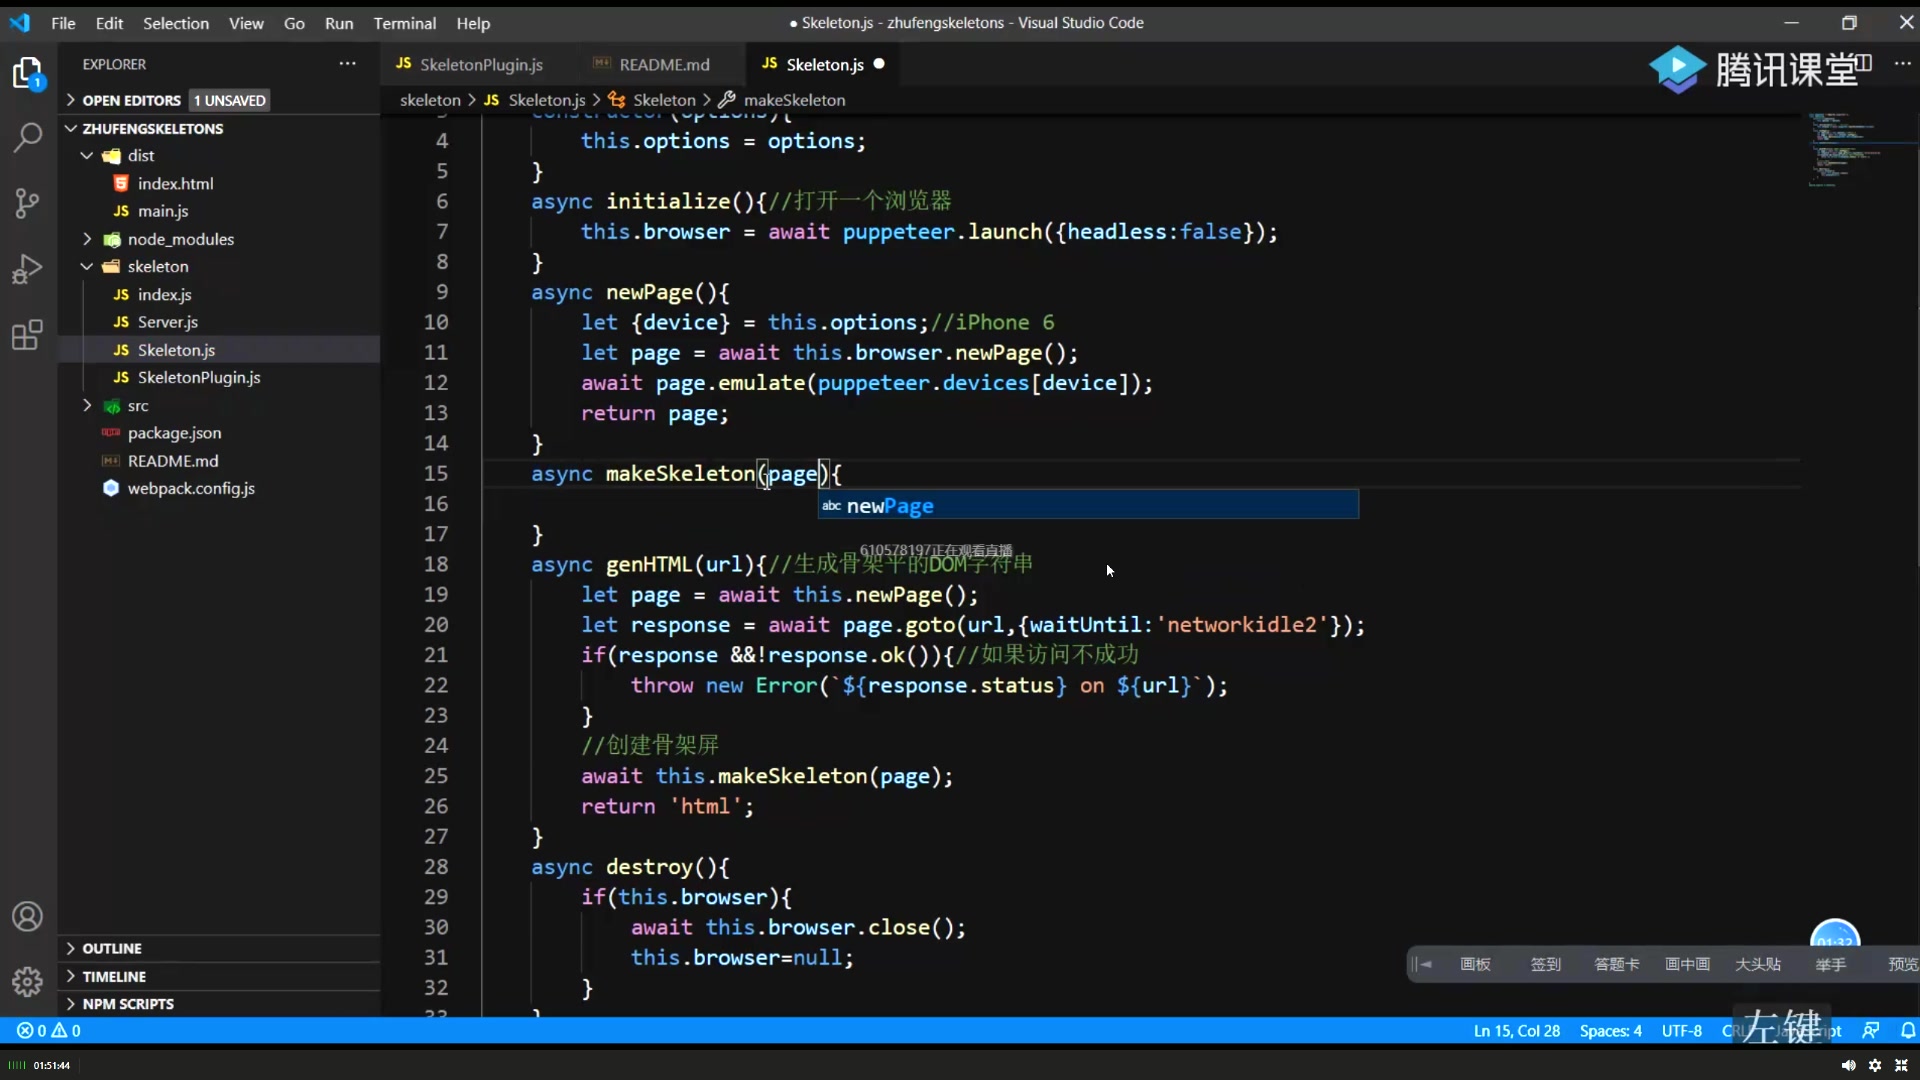Click the editor more actions ellipsis

(1902, 64)
